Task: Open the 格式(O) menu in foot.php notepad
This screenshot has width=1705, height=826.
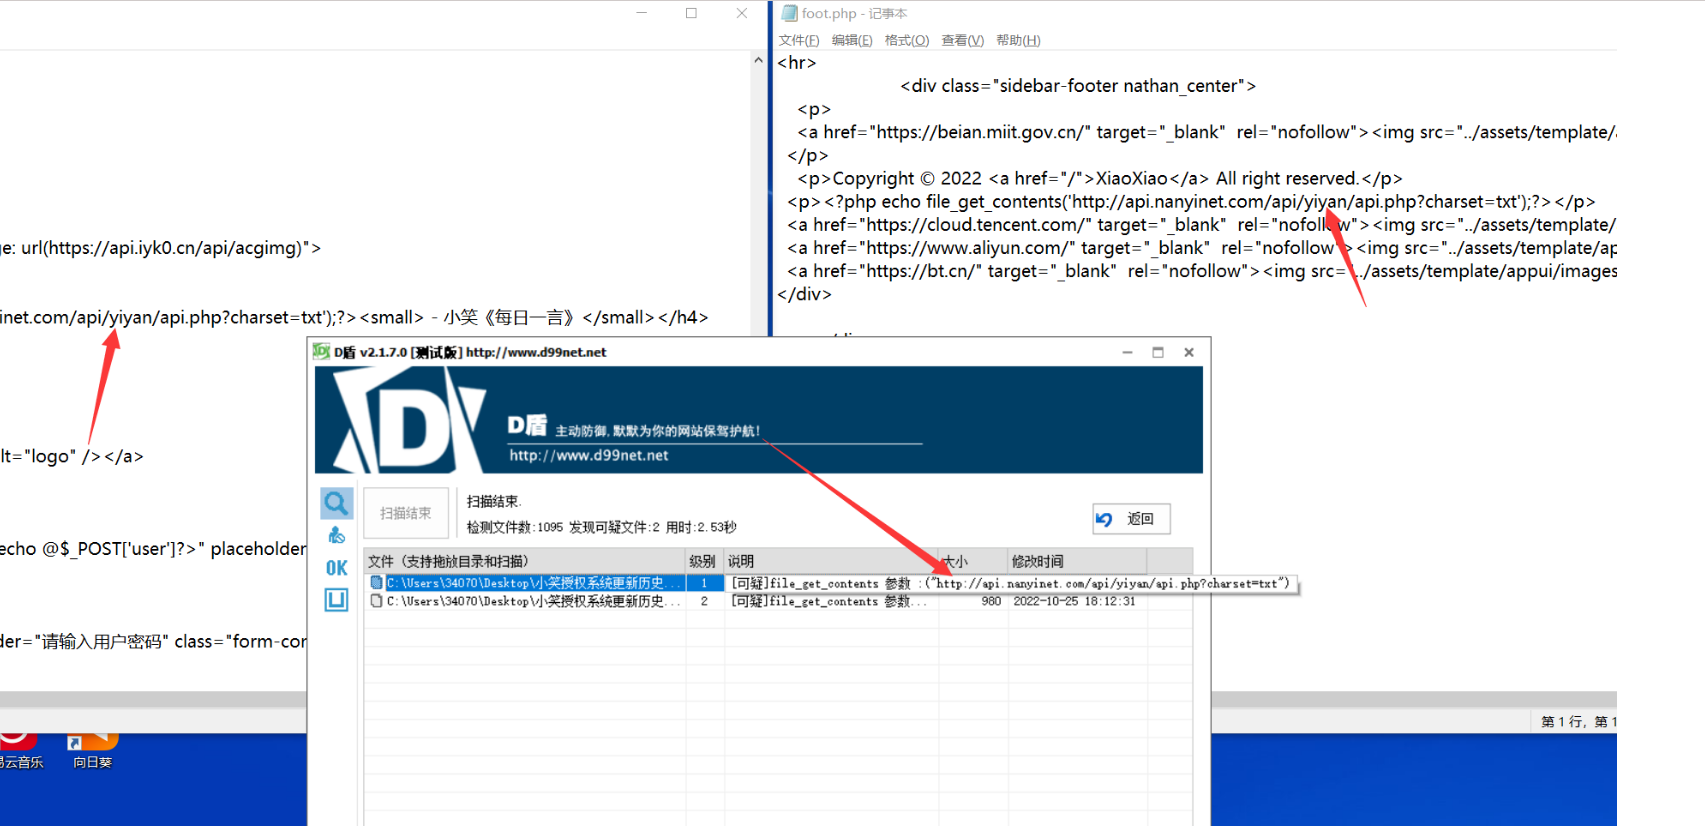Action: click(907, 40)
